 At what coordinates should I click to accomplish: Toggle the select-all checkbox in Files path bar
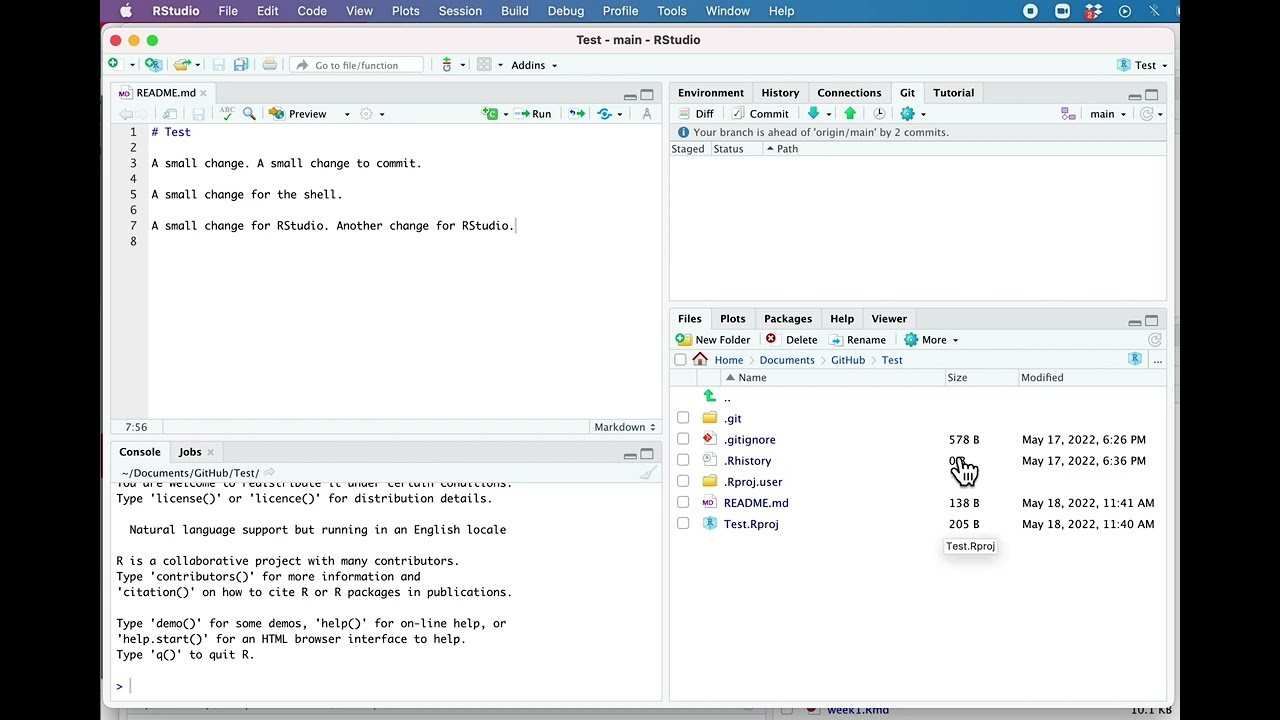(681, 360)
